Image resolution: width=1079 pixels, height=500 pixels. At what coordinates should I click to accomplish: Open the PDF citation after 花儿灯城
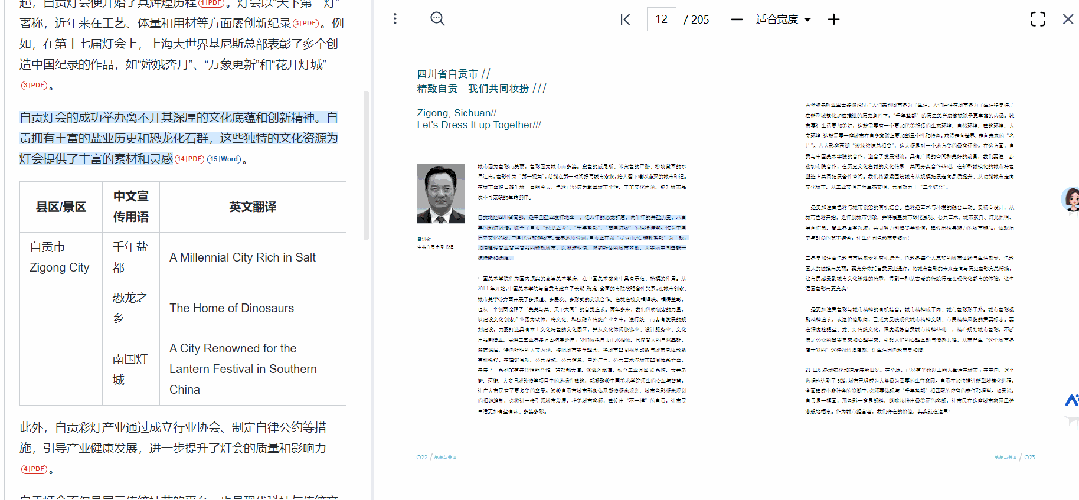(33, 85)
